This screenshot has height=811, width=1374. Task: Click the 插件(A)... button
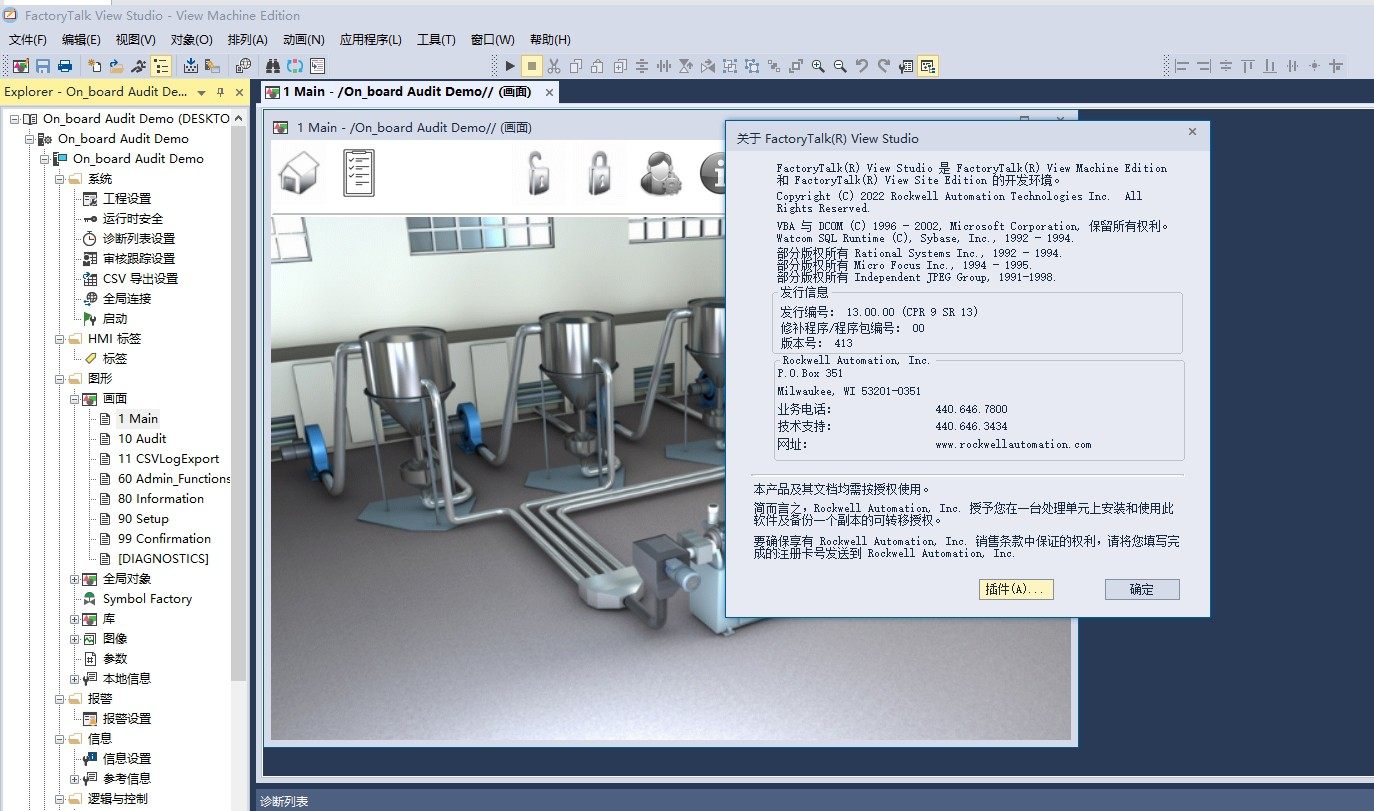click(1017, 589)
